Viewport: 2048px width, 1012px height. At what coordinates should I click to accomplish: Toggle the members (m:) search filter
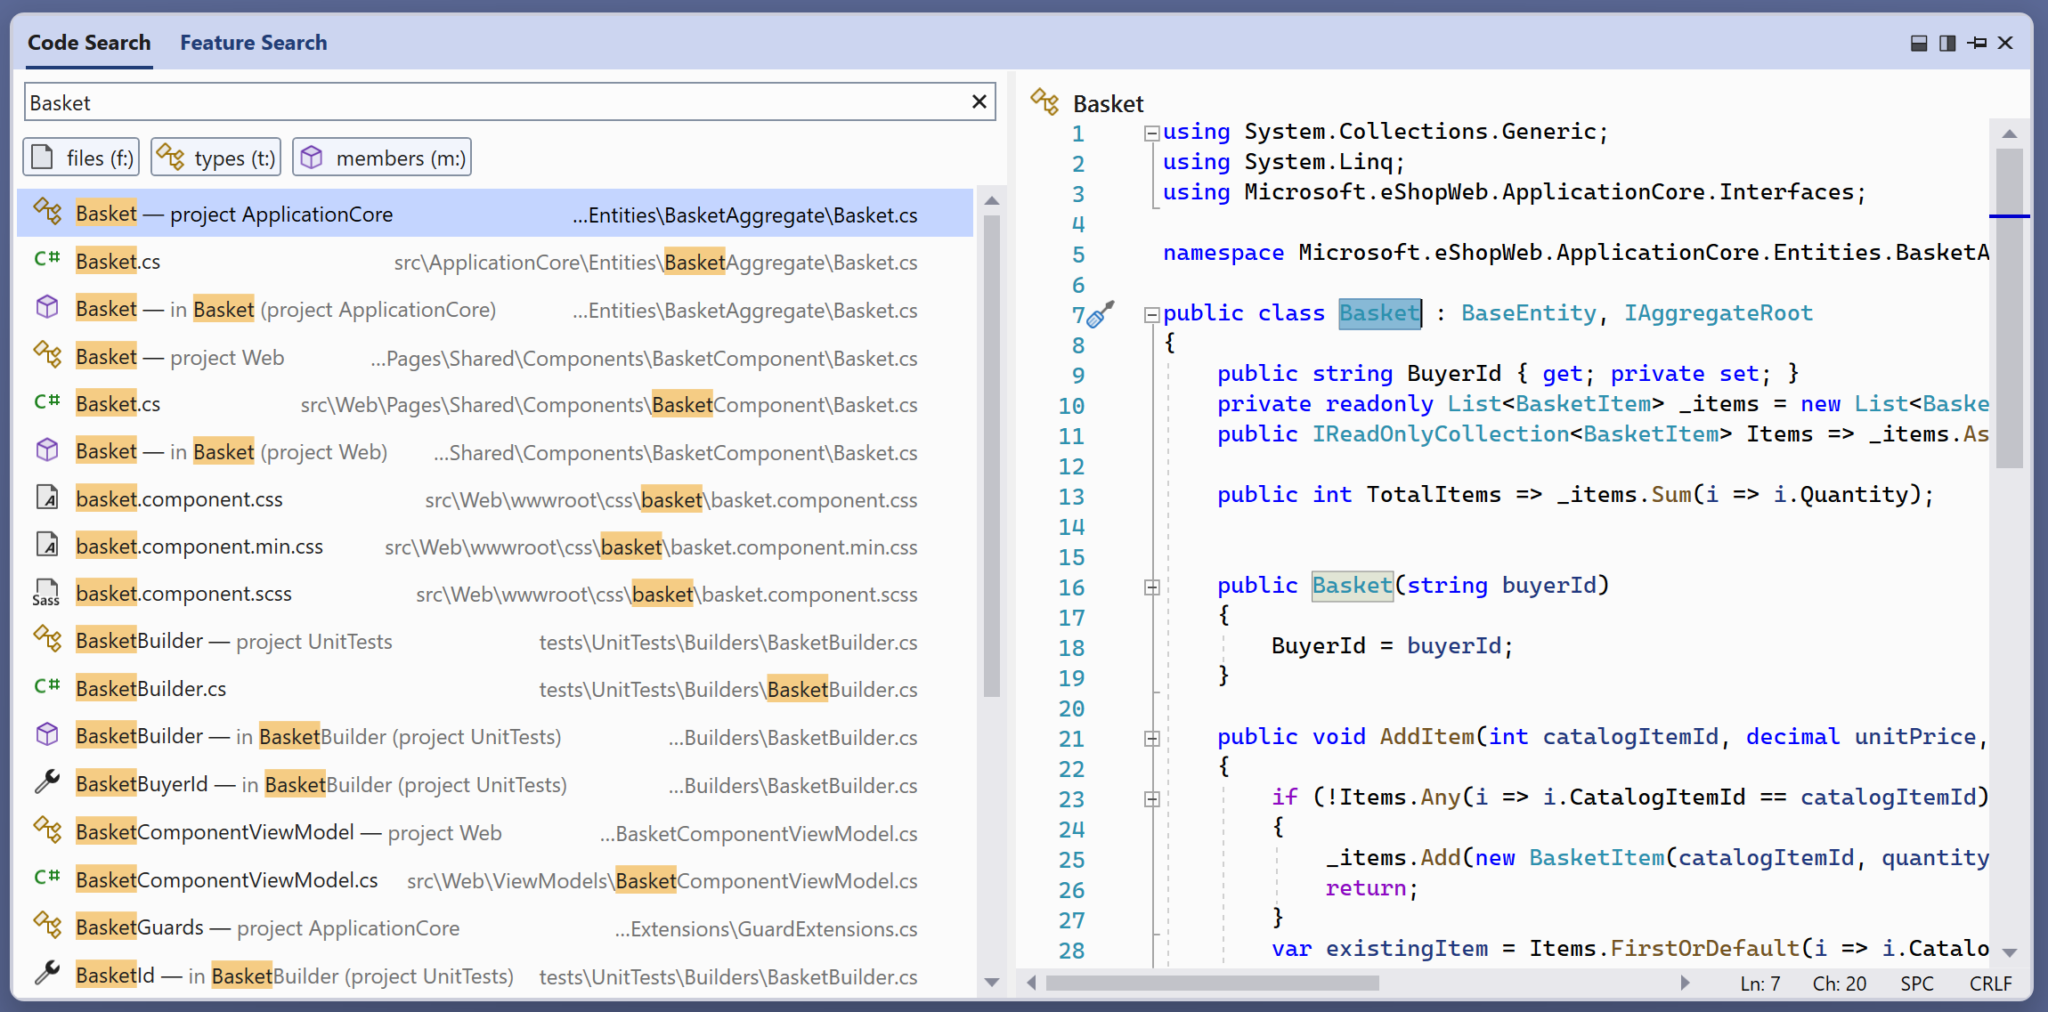[380, 156]
